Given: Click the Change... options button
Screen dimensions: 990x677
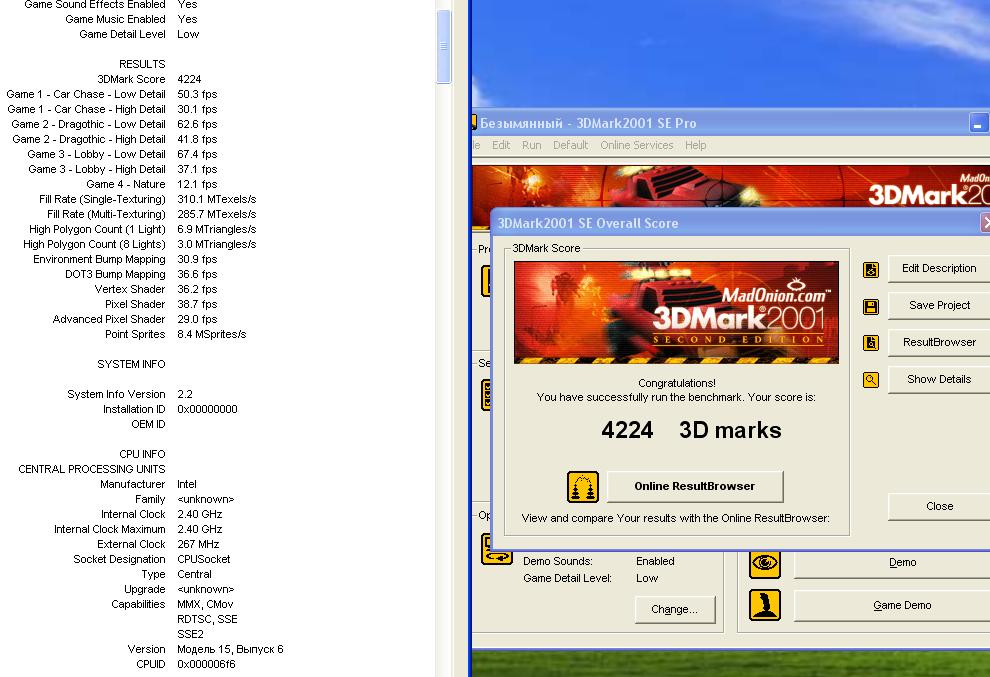Looking at the screenshot, I should (674, 609).
